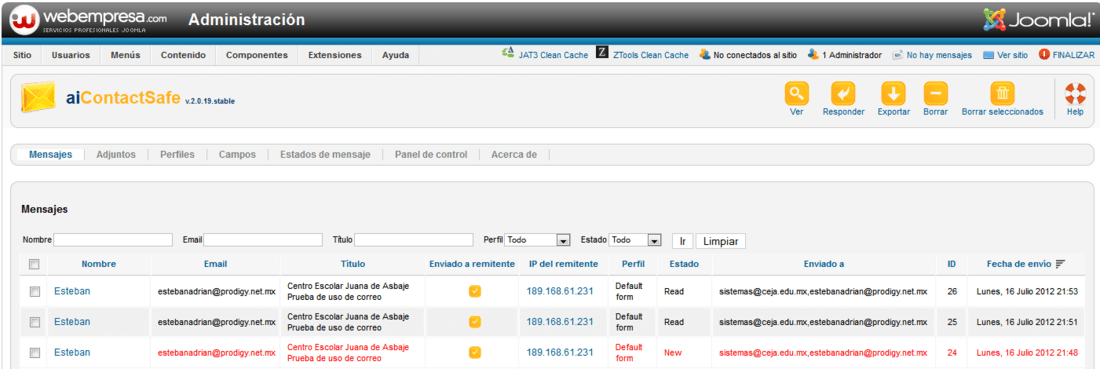Click the Responder reply icon
Viewport: 1100px width, 369px height.
(843, 93)
